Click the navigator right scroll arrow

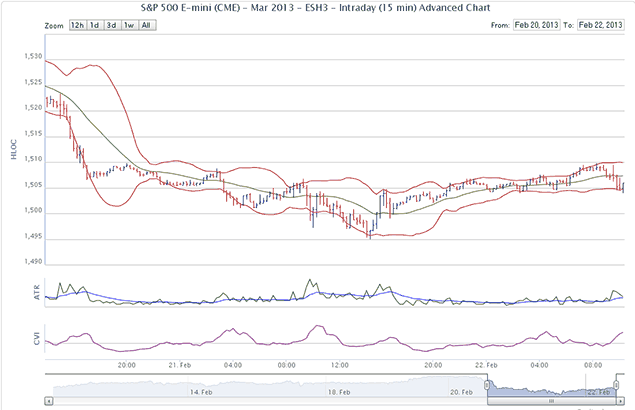(x=620, y=401)
